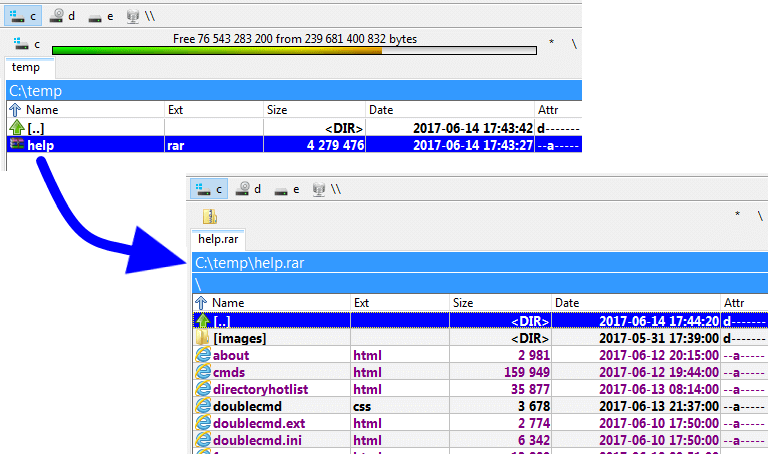768x454 pixels.
Task: Select the cmds html file
Action: [x=229, y=372]
